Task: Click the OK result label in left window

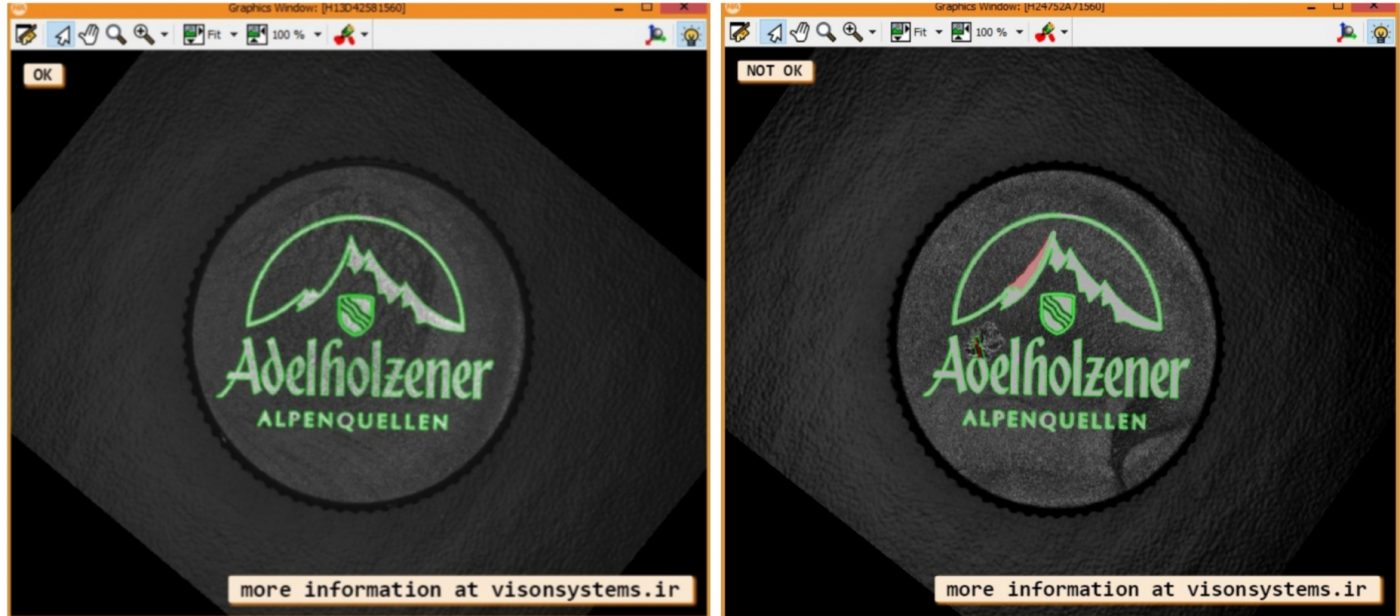Action: 43,75
